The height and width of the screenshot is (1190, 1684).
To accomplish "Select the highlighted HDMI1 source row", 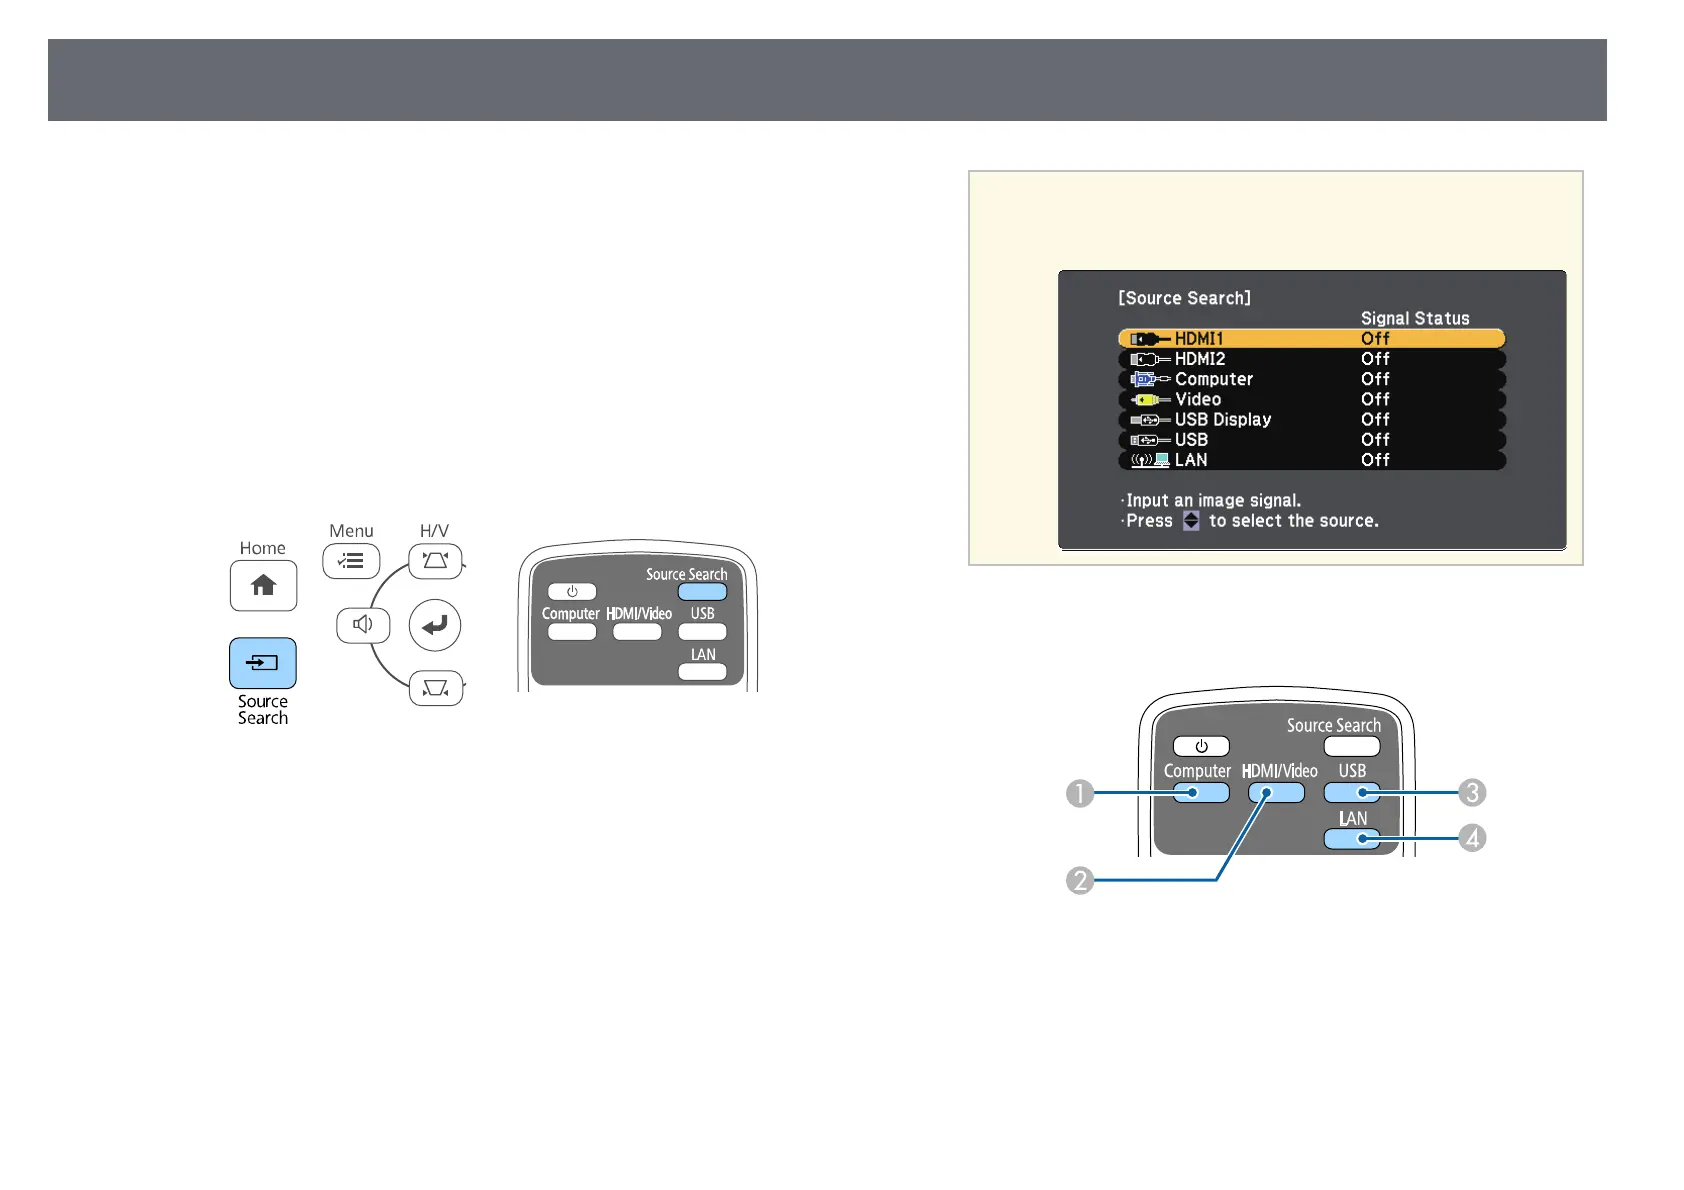I will click(1312, 339).
